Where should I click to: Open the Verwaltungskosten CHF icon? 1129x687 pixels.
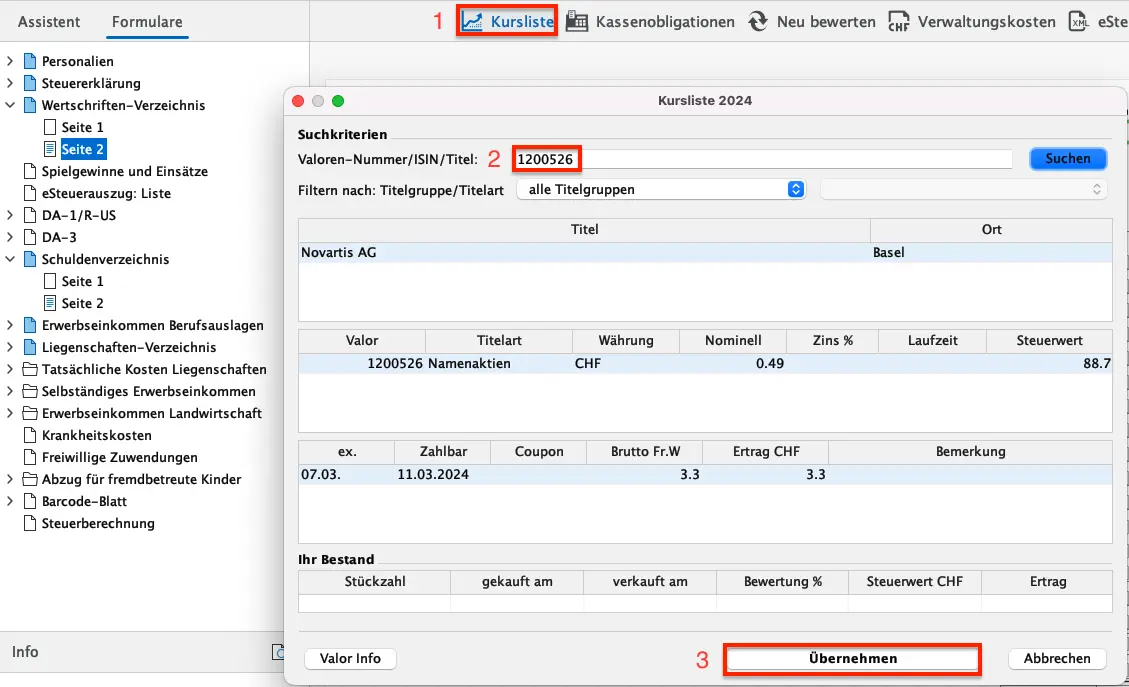(899, 21)
